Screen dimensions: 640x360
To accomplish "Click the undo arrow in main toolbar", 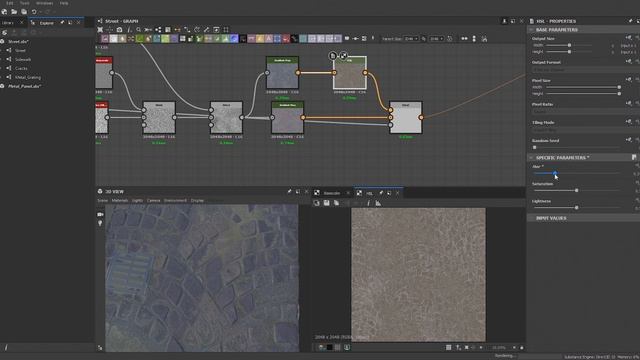I will pyautogui.click(x=34, y=12).
